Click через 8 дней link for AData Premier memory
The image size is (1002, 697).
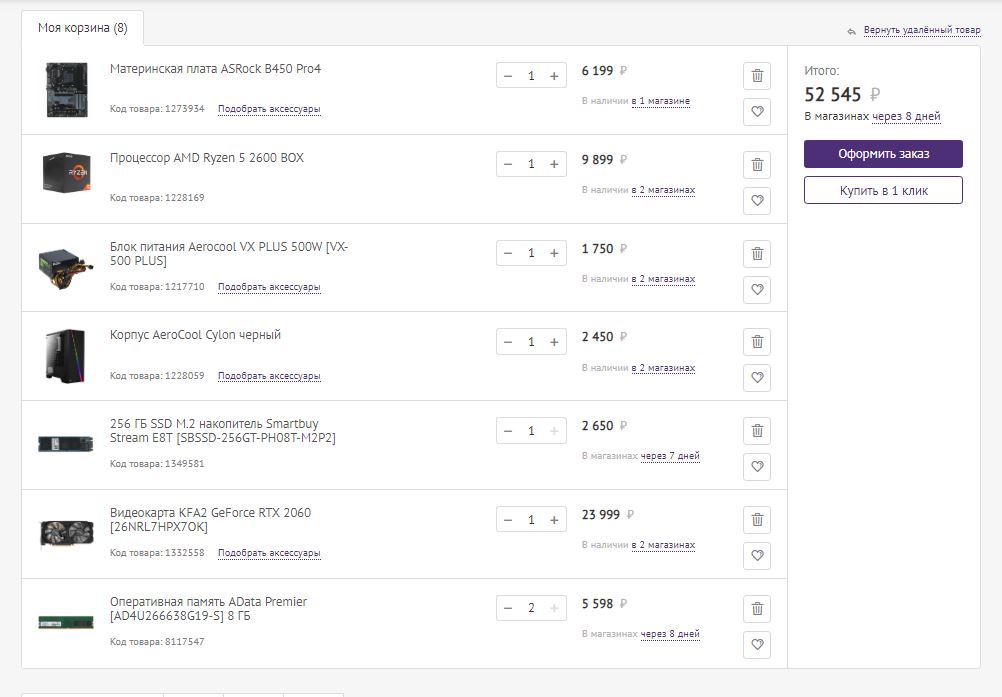click(670, 634)
